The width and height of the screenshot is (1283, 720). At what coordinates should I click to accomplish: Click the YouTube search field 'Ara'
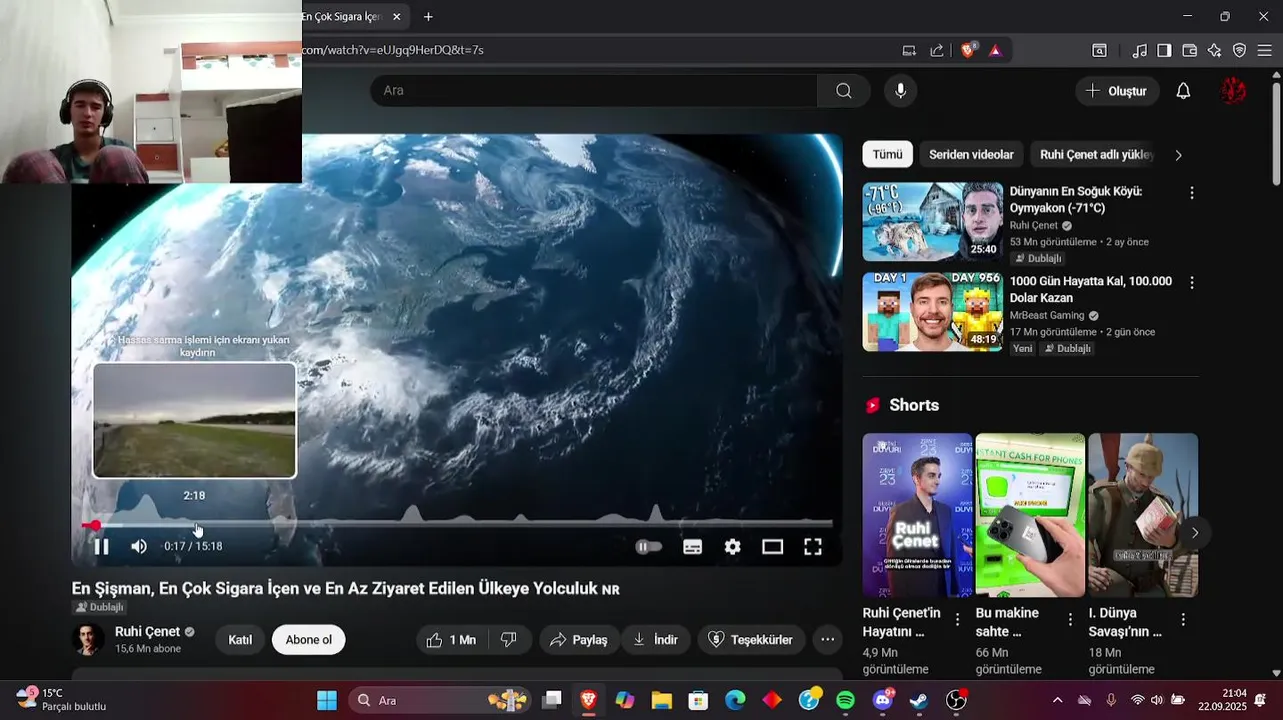click(594, 90)
